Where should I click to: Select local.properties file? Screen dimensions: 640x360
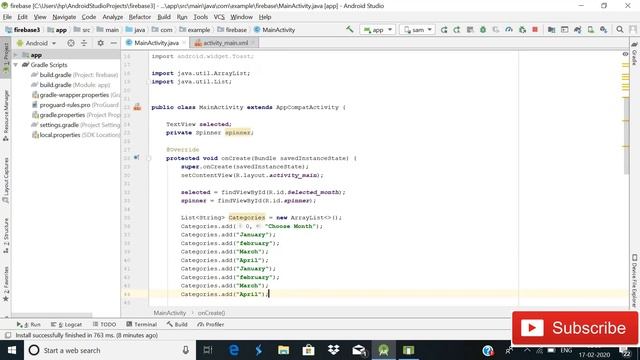[76, 135]
